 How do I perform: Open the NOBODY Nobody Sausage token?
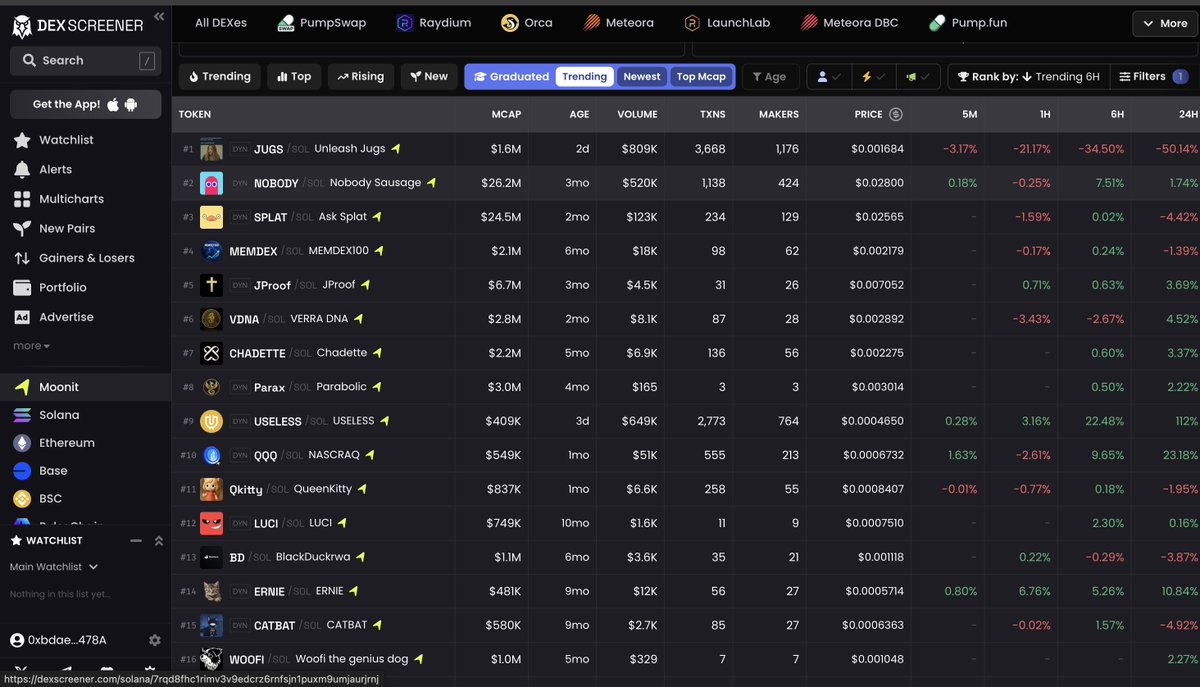click(x=686, y=183)
